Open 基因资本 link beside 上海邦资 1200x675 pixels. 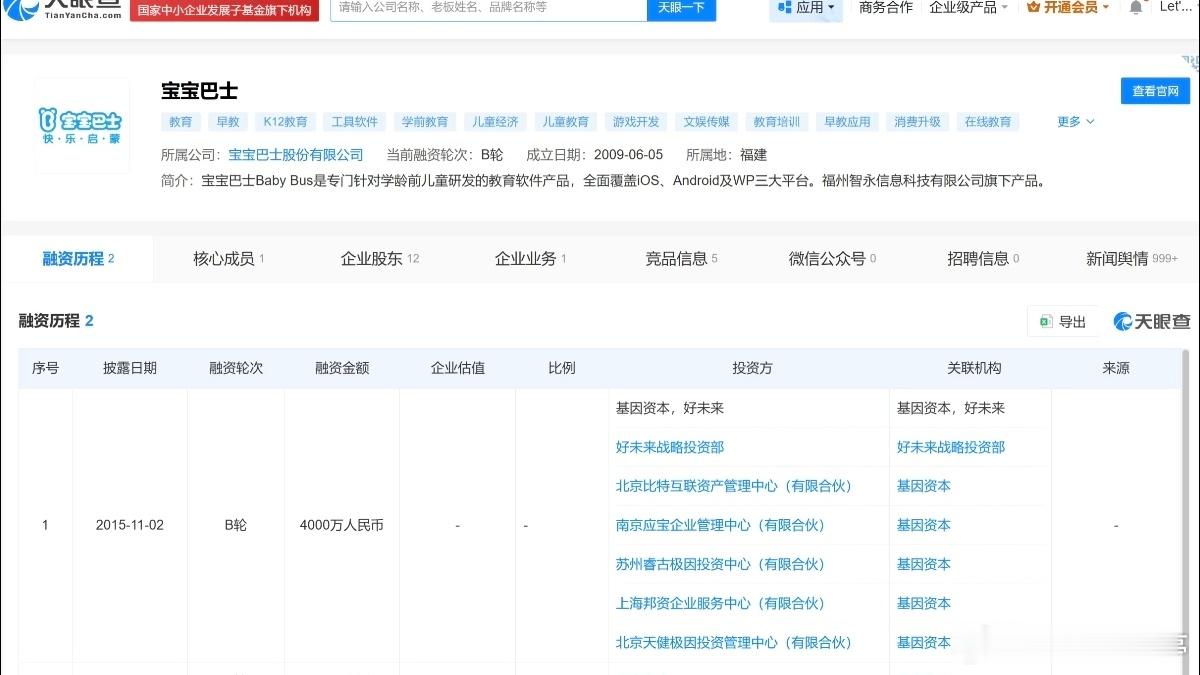[924, 603]
